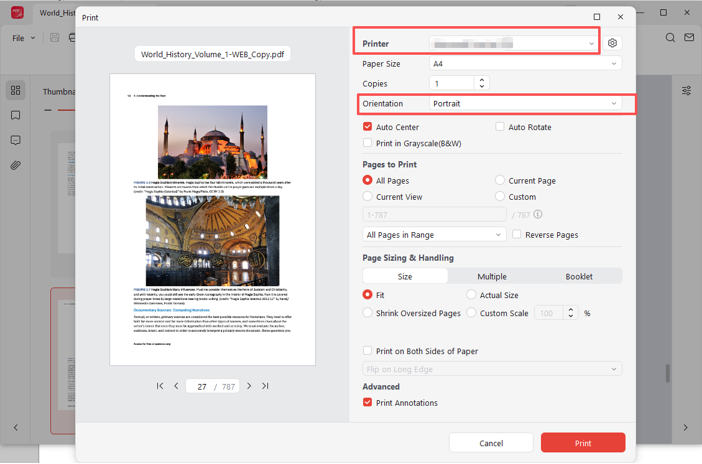Screen dimensions: 702x464
Task: Switch to the Multiple tab
Action: 491,276
